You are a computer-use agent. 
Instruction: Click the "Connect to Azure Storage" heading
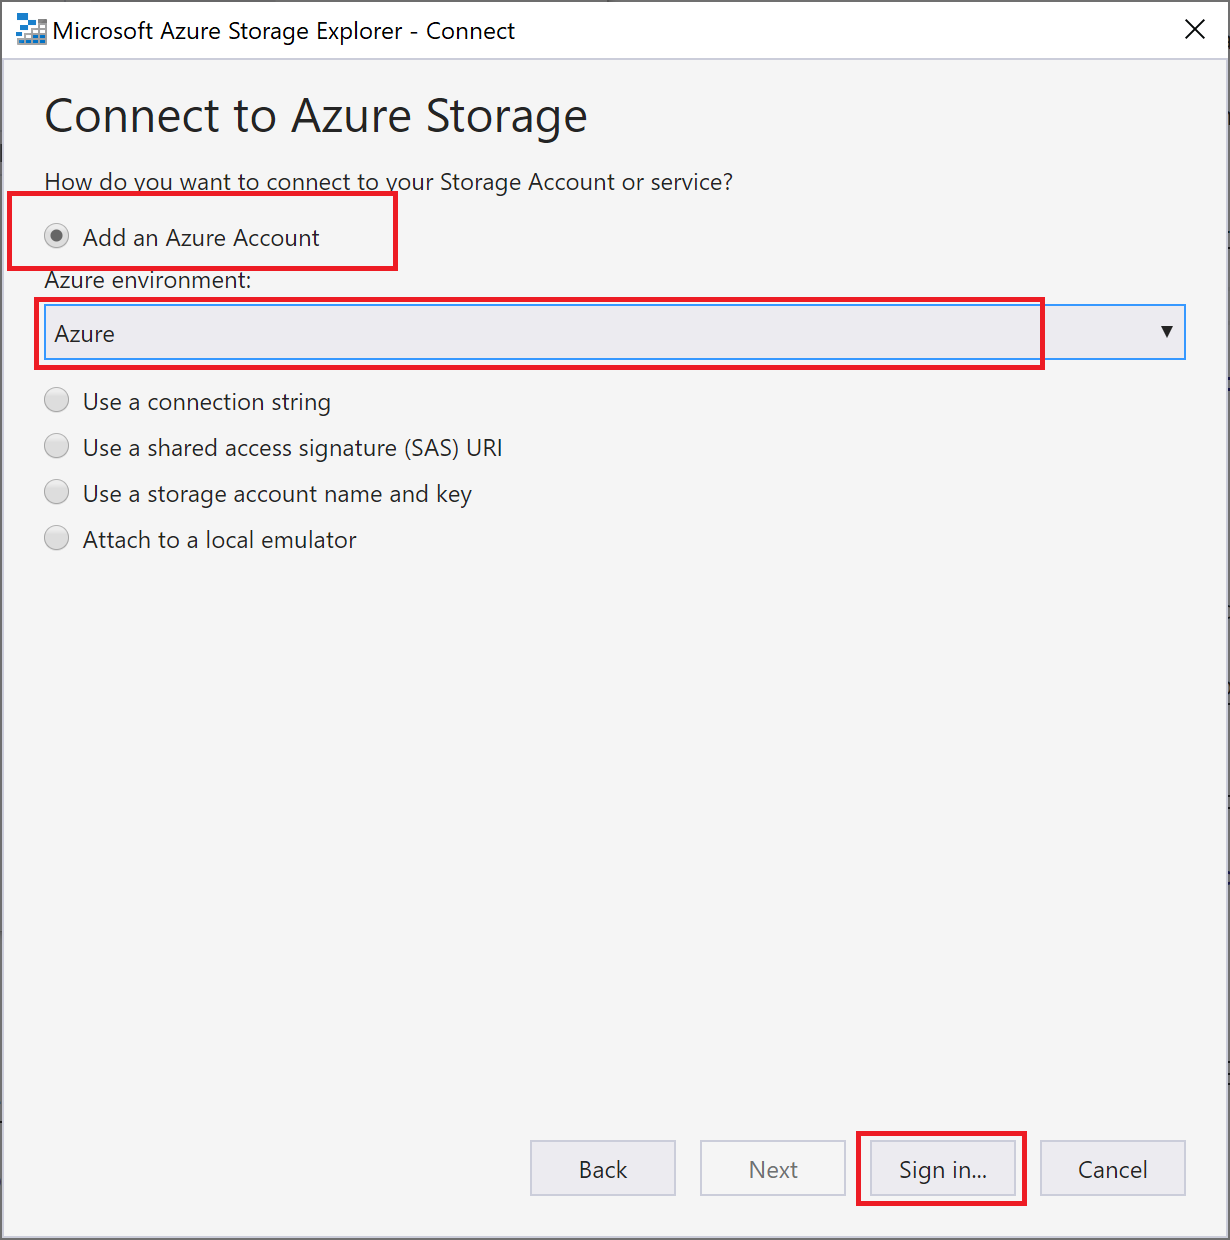coord(315,115)
